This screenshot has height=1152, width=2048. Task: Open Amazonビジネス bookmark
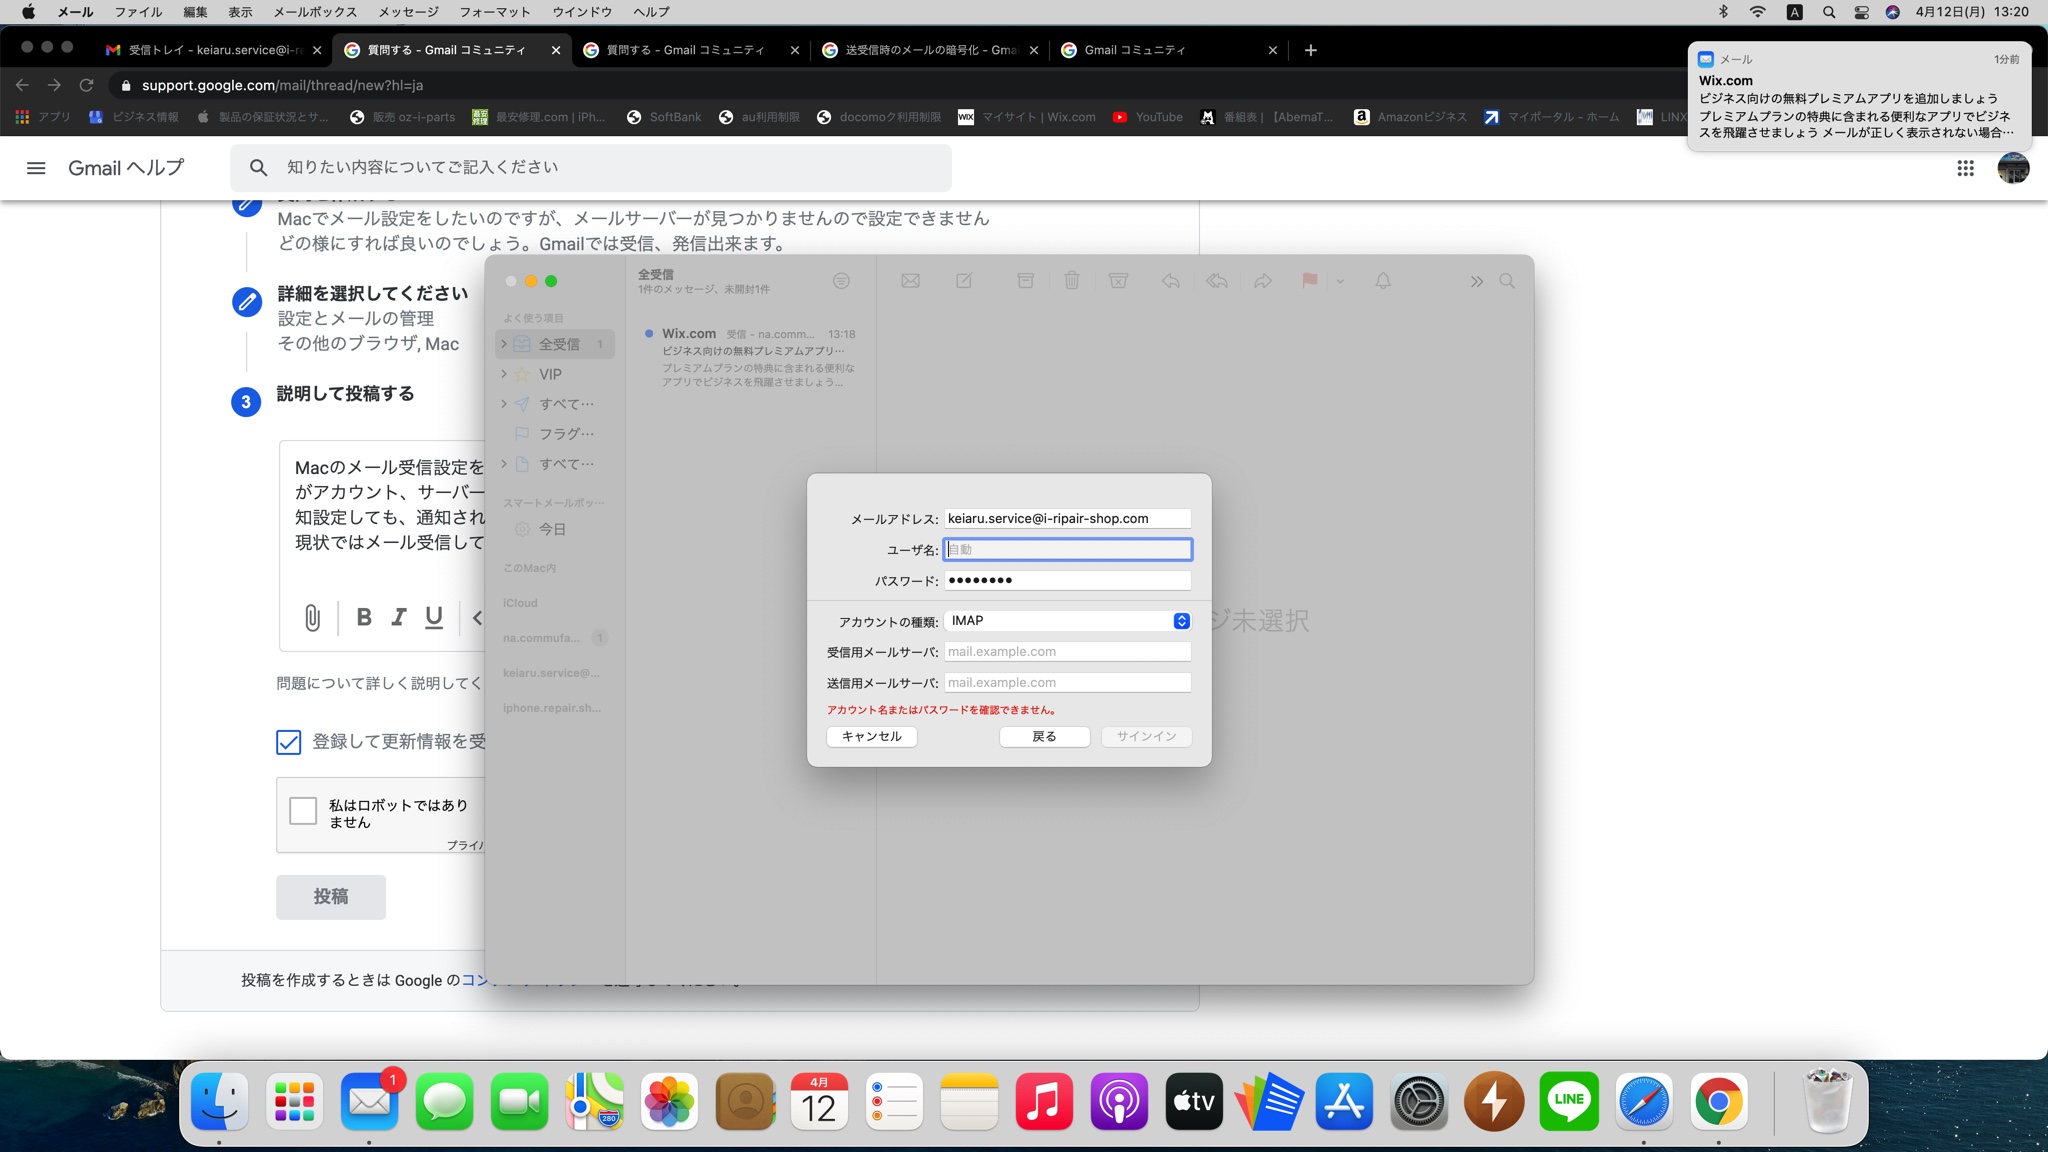coord(1410,117)
